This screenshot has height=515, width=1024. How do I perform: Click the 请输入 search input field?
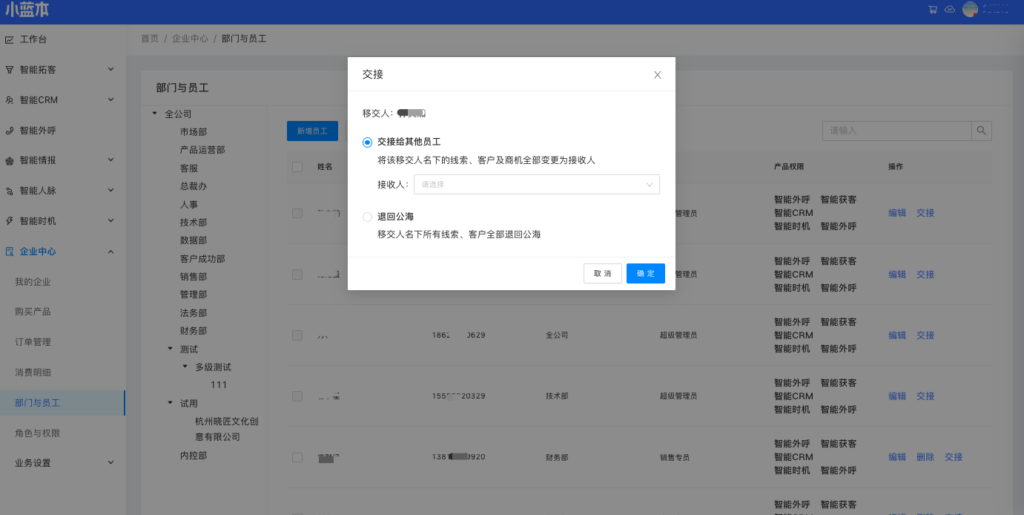(897, 131)
